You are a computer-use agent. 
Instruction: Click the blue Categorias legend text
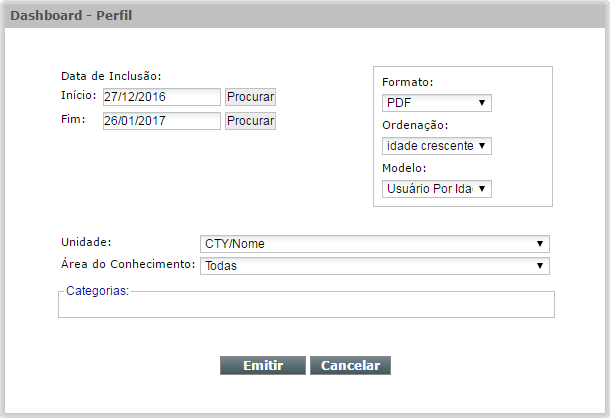97,291
